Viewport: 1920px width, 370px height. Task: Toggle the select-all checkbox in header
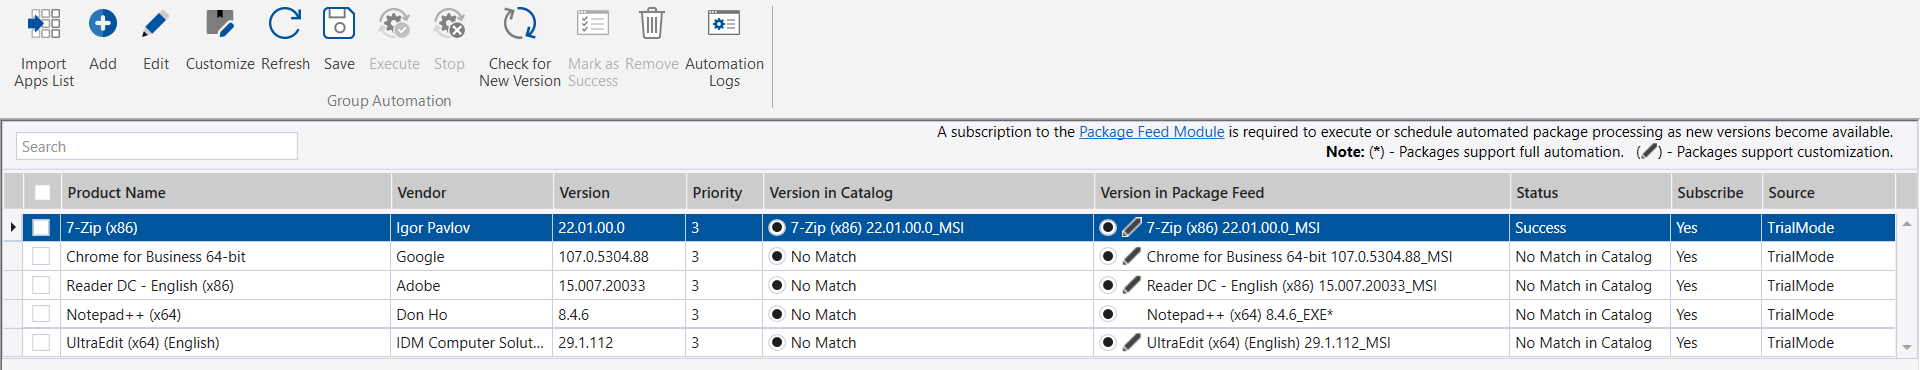pyautogui.click(x=42, y=192)
